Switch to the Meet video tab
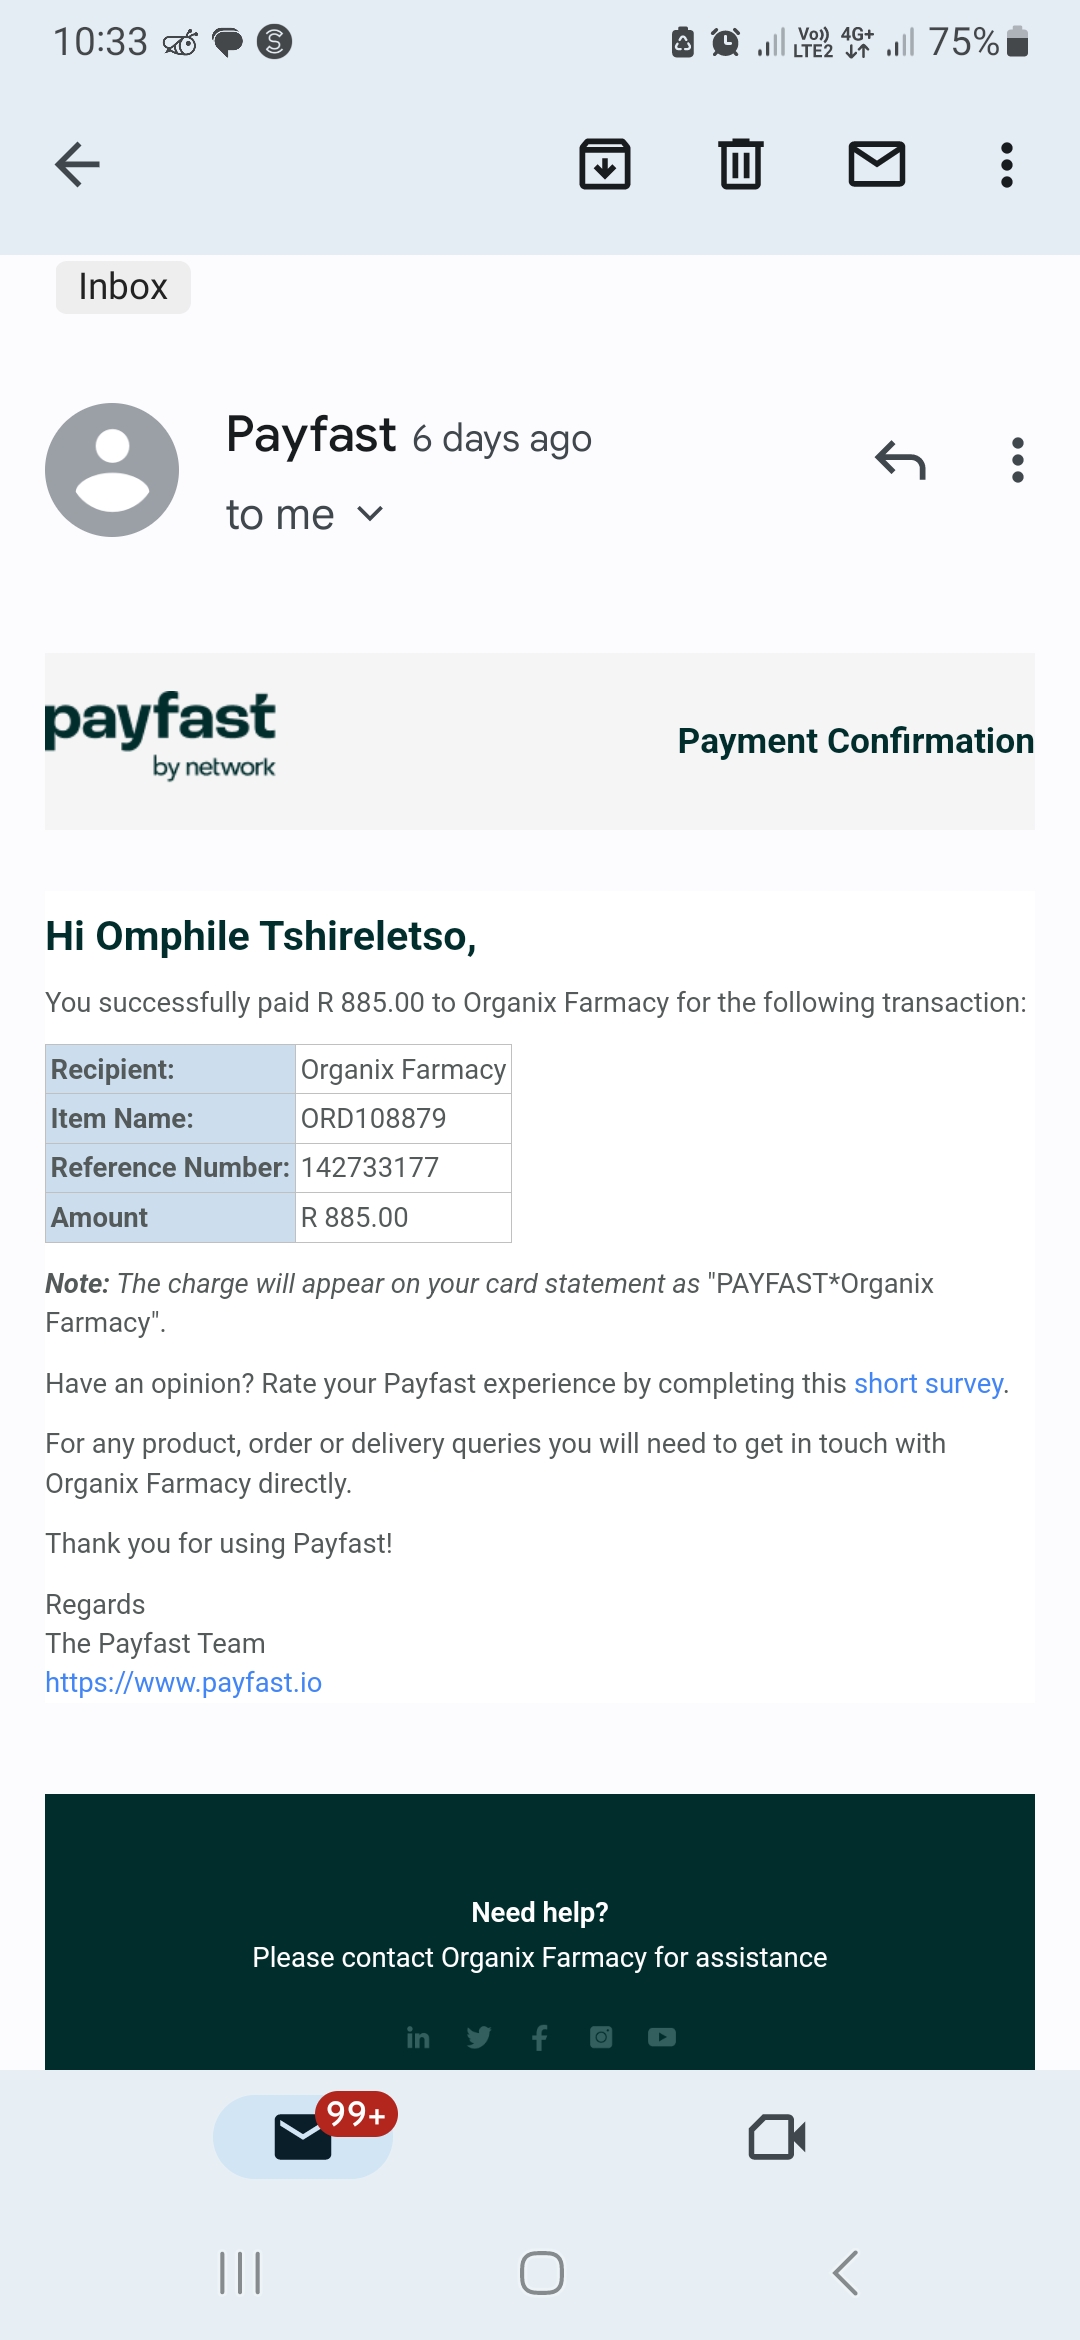The height and width of the screenshot is (2340, 1080). coord(777,2137)
